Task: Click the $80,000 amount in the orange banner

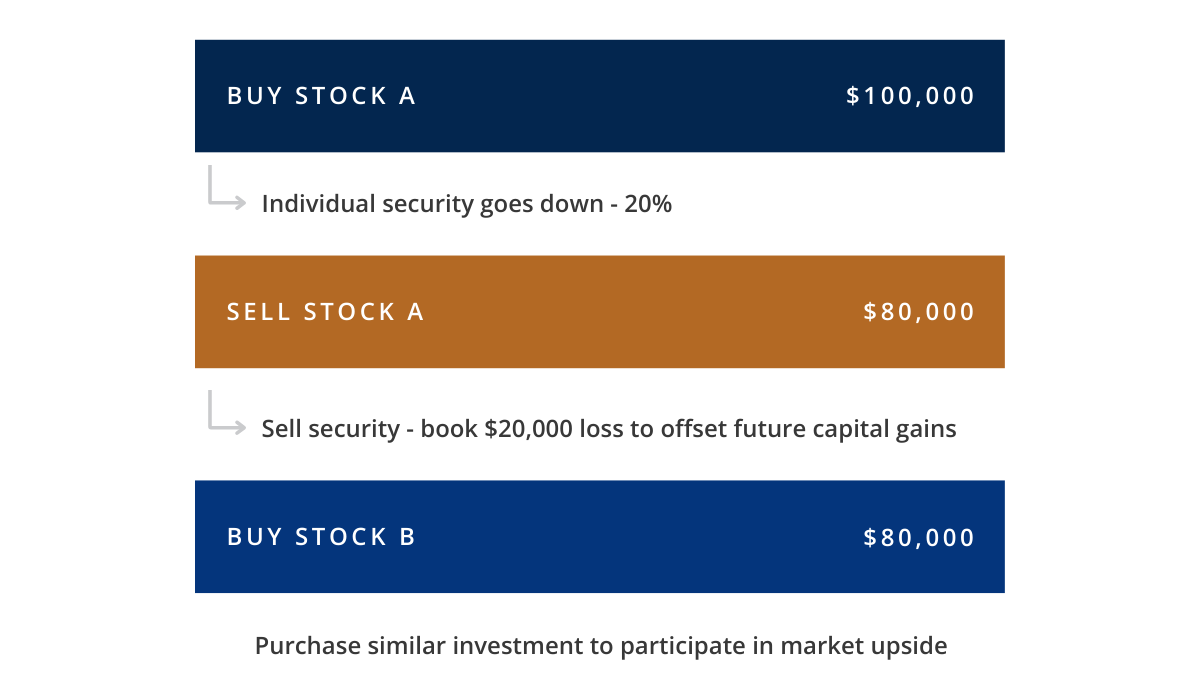Action: click(919, 312)
